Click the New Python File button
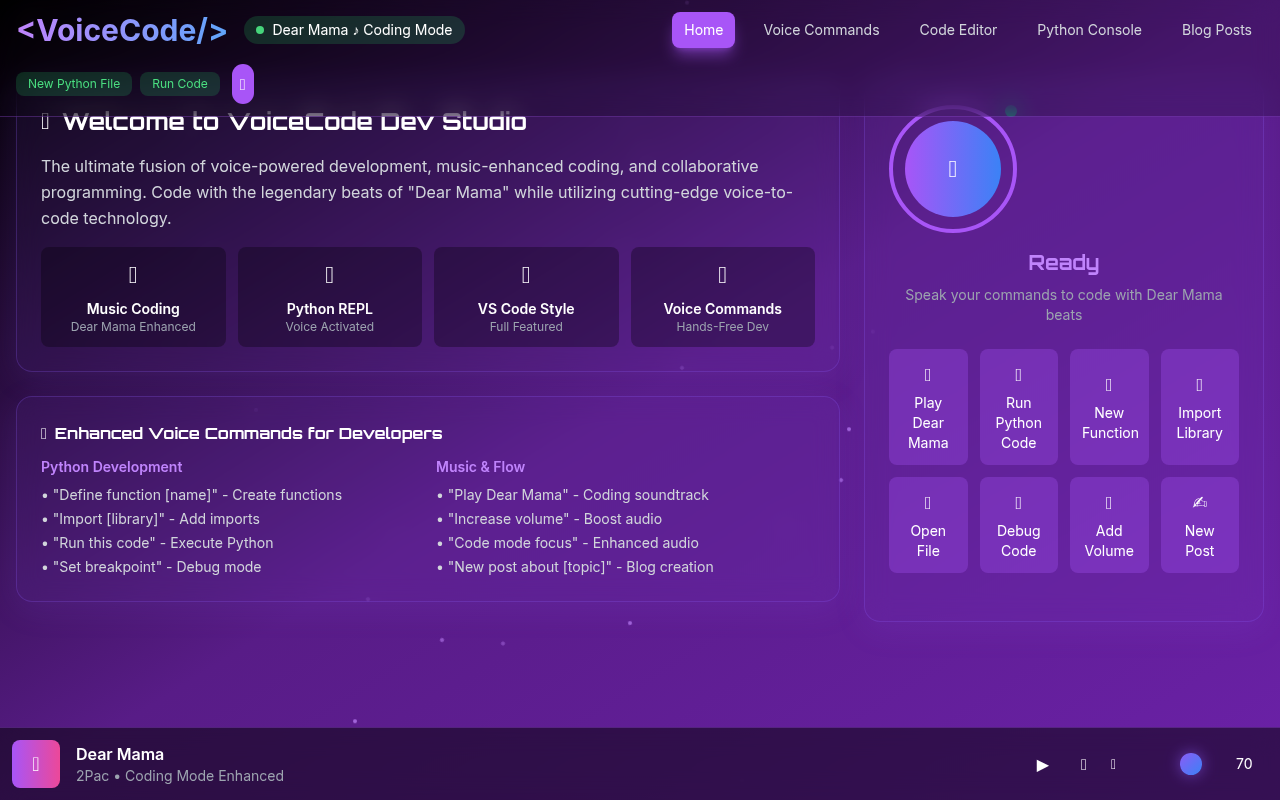 click(74, 84)
